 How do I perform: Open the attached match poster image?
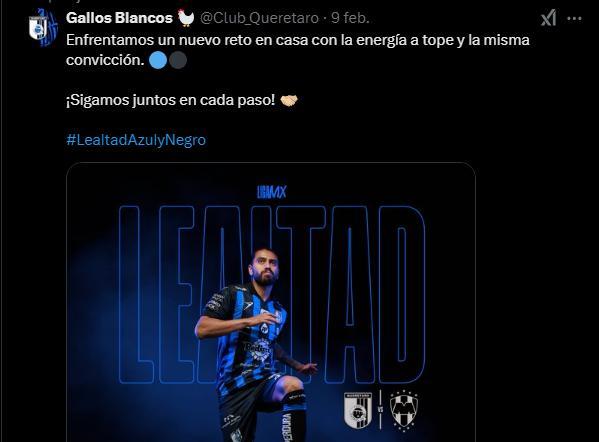click(x=271, y=302)
